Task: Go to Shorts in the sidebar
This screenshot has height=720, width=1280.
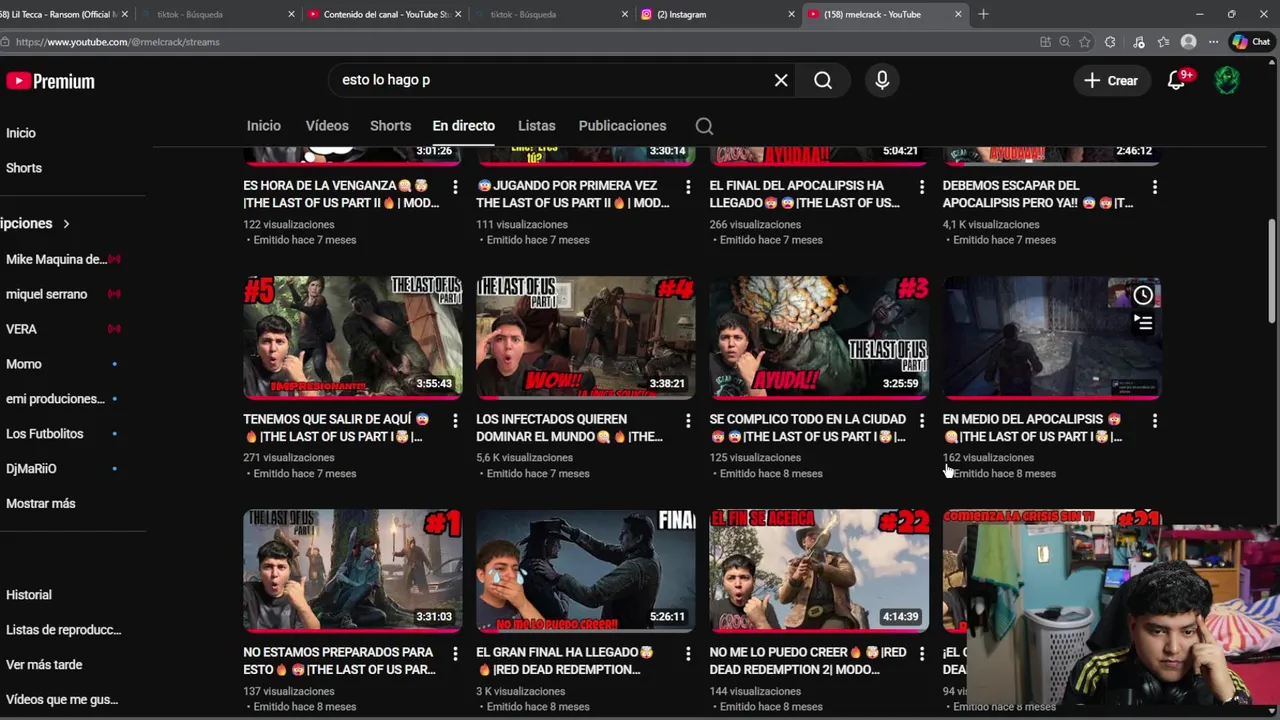Action: point(24,168)
